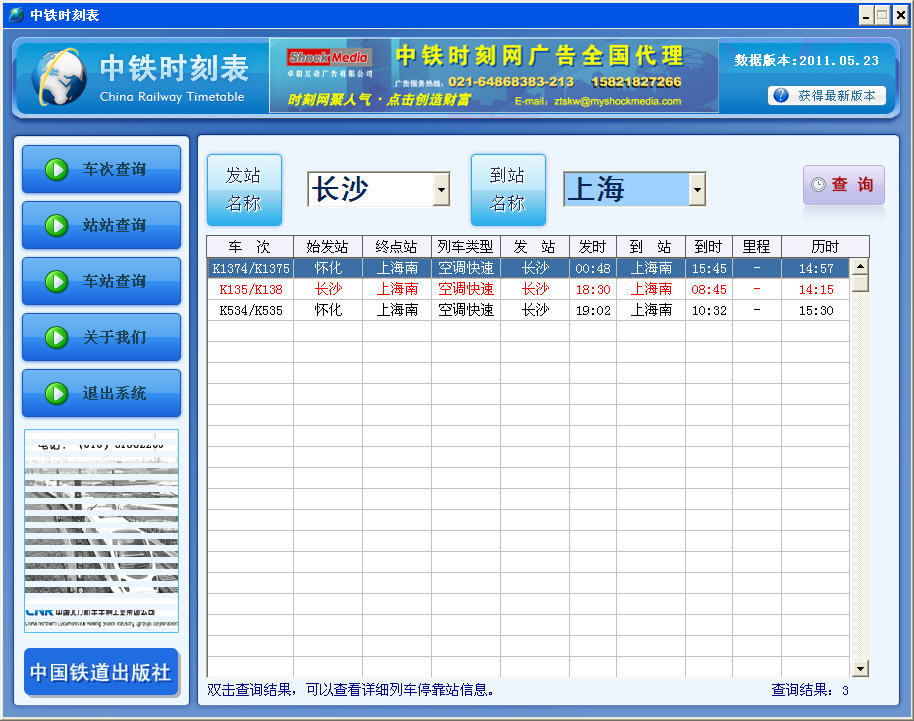The width and height of the screenshot is (914, 721).
Task: Expand the departure station 长沙 dropdown arrow
Action: (442, 189)
